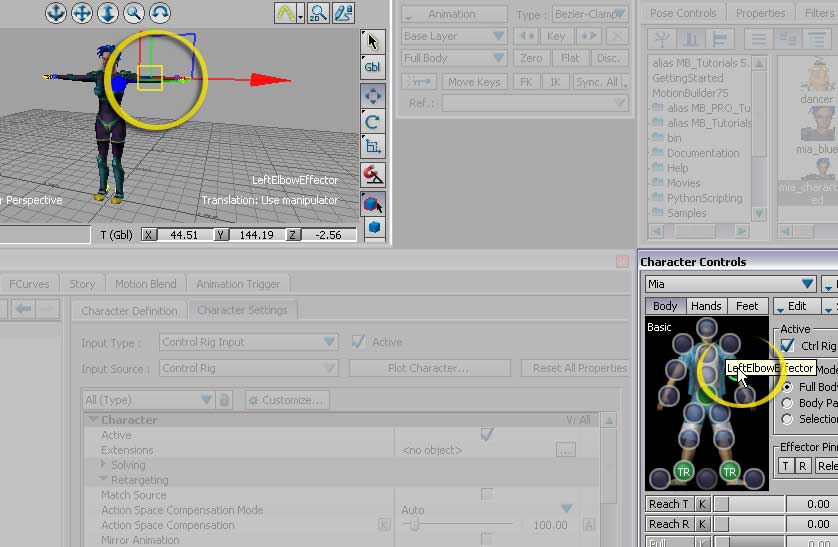838x547 pixels.
Task: Select the arrow selection tool
Action: coord(372,41)
